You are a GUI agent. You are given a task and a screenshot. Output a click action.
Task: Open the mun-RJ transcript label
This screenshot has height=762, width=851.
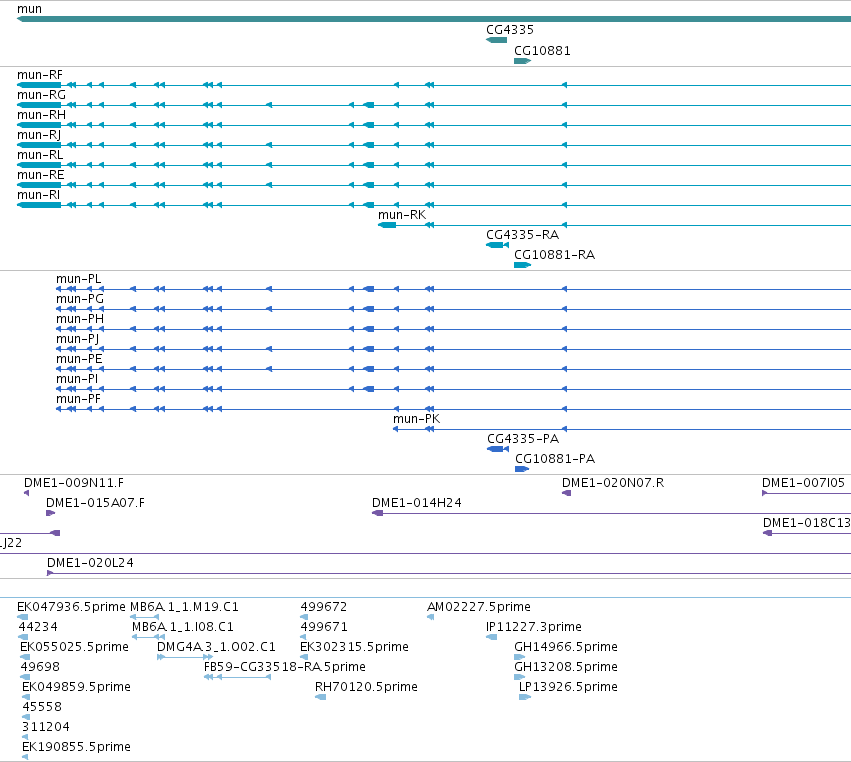pos(39,135)
